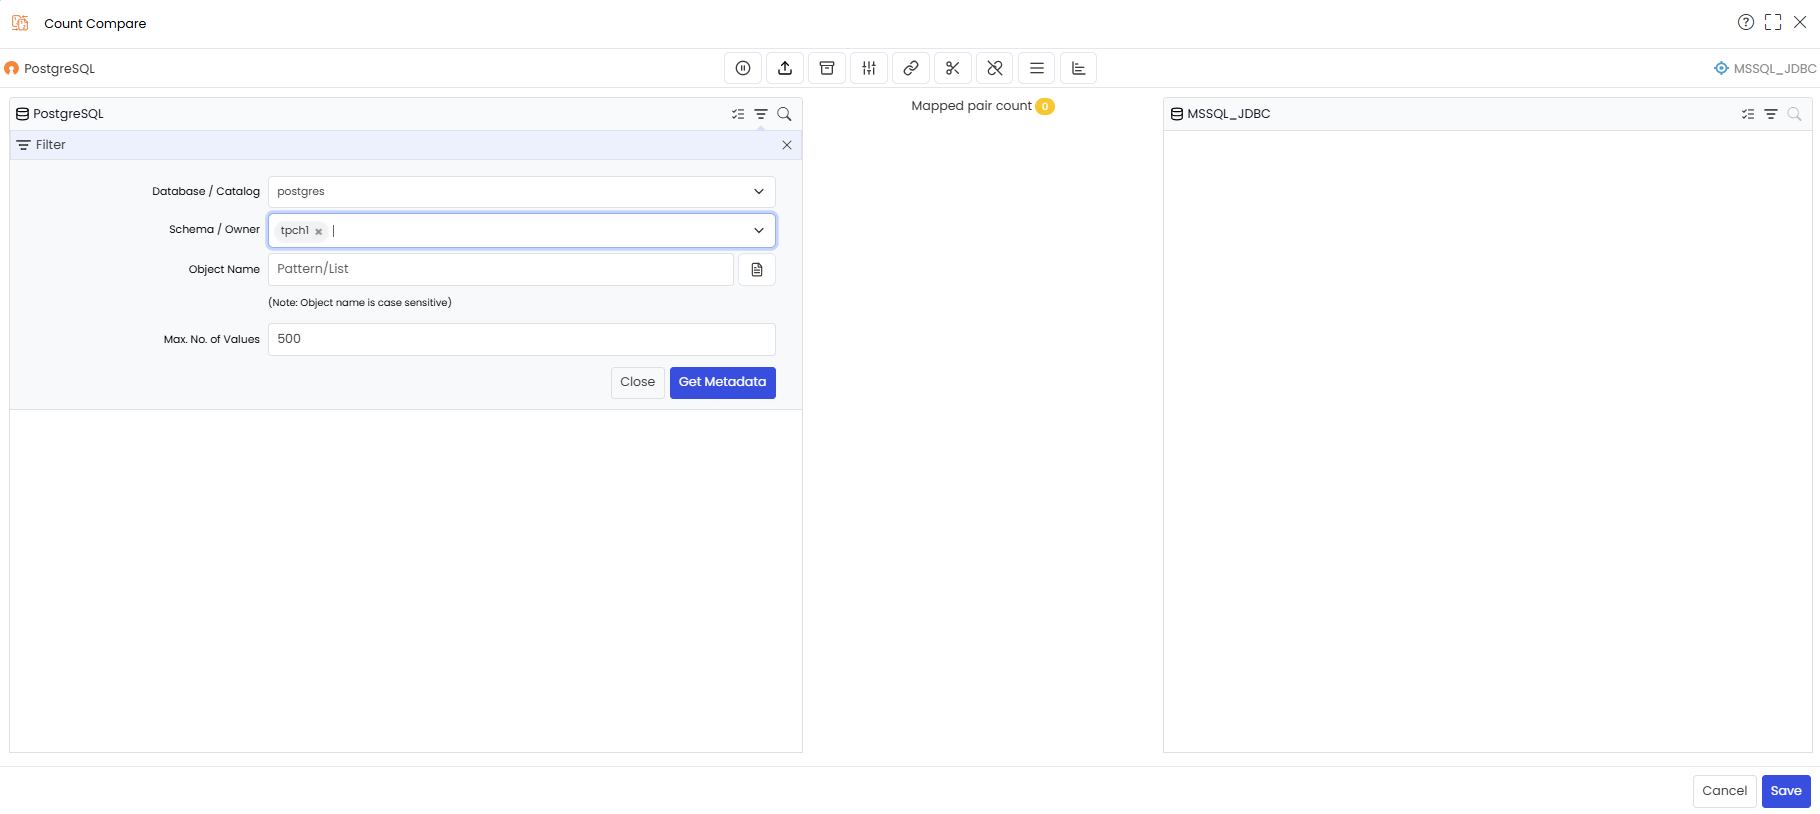
Task: Click the search icon in the MSSQL_JDBC panel
Action: tap(1795, 114)
